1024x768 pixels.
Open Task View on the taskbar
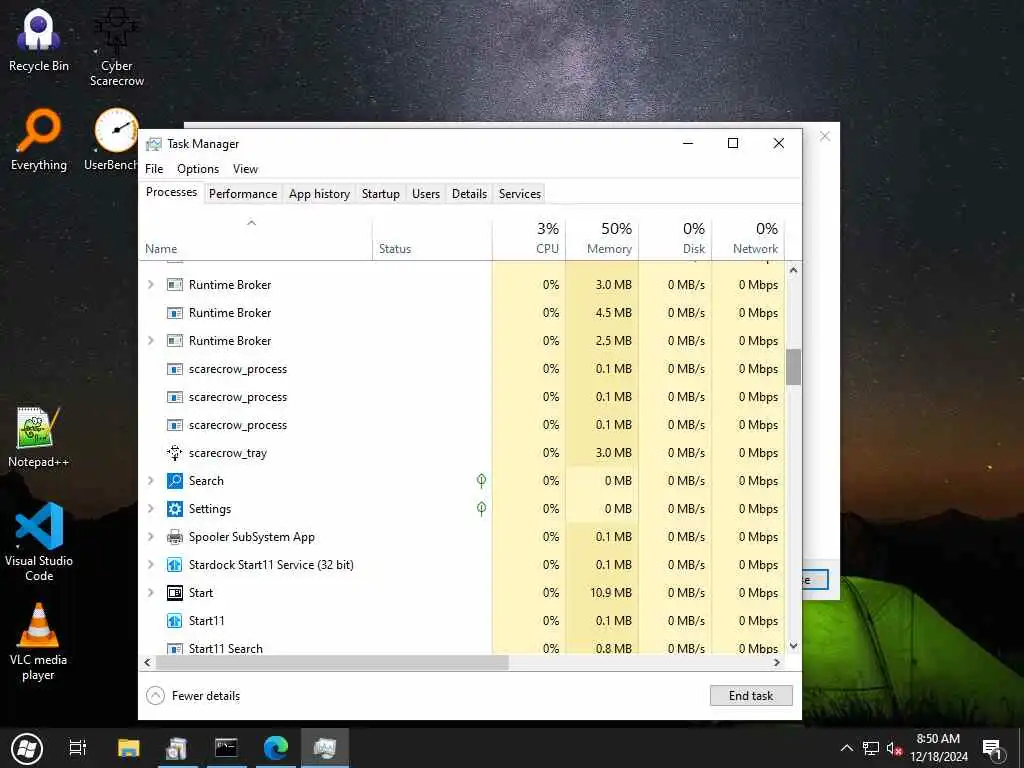click(78, 748)
